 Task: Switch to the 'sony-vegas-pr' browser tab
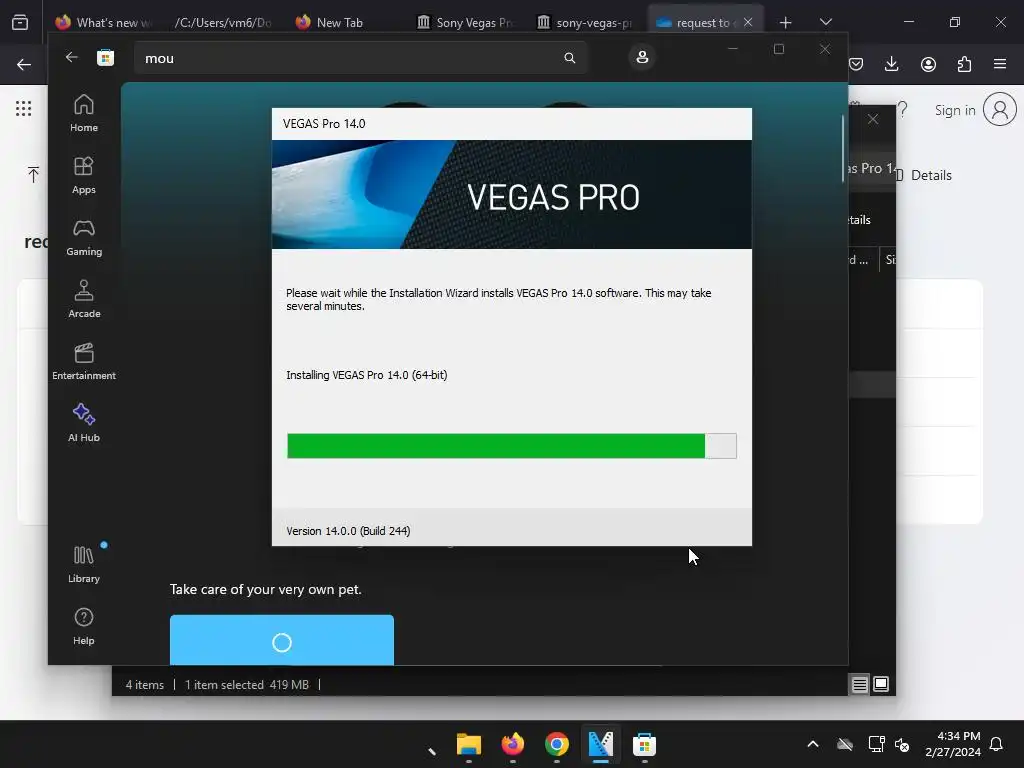point(585,22)
